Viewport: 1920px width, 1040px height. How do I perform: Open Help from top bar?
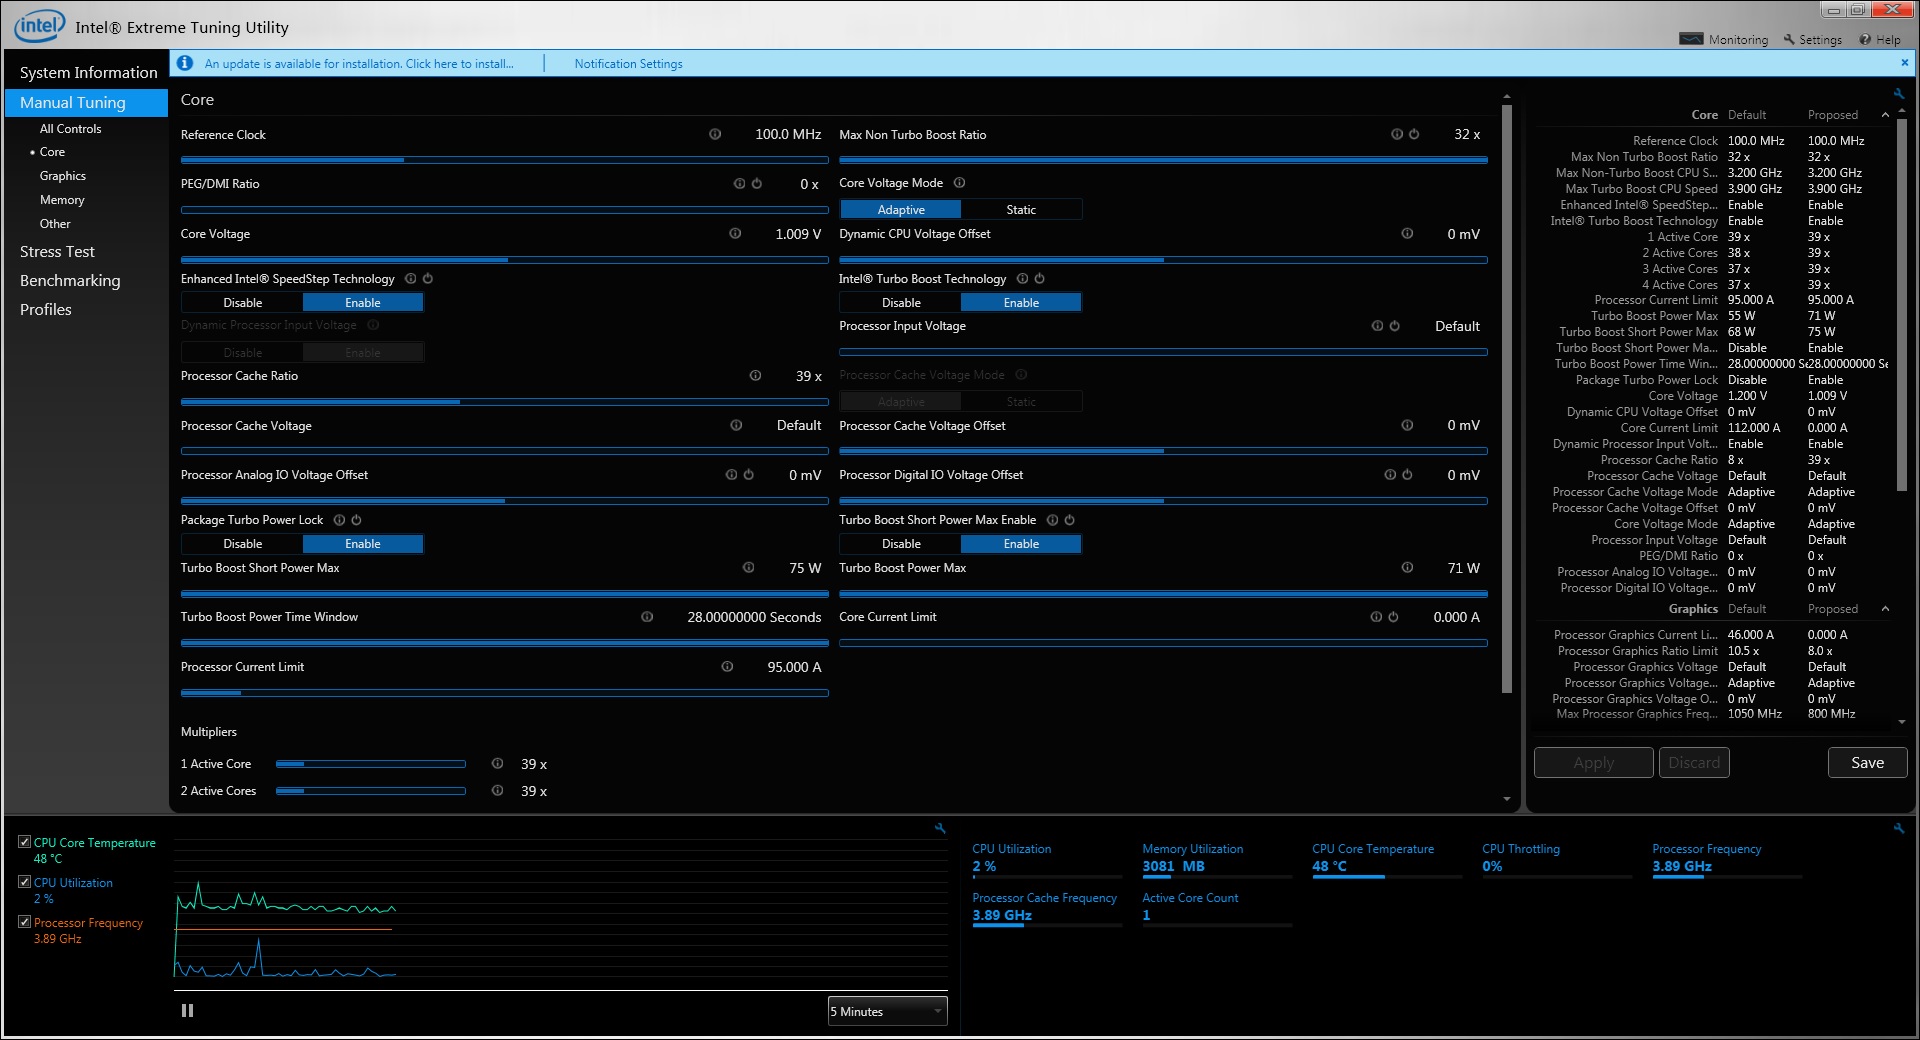(1880, 40)
